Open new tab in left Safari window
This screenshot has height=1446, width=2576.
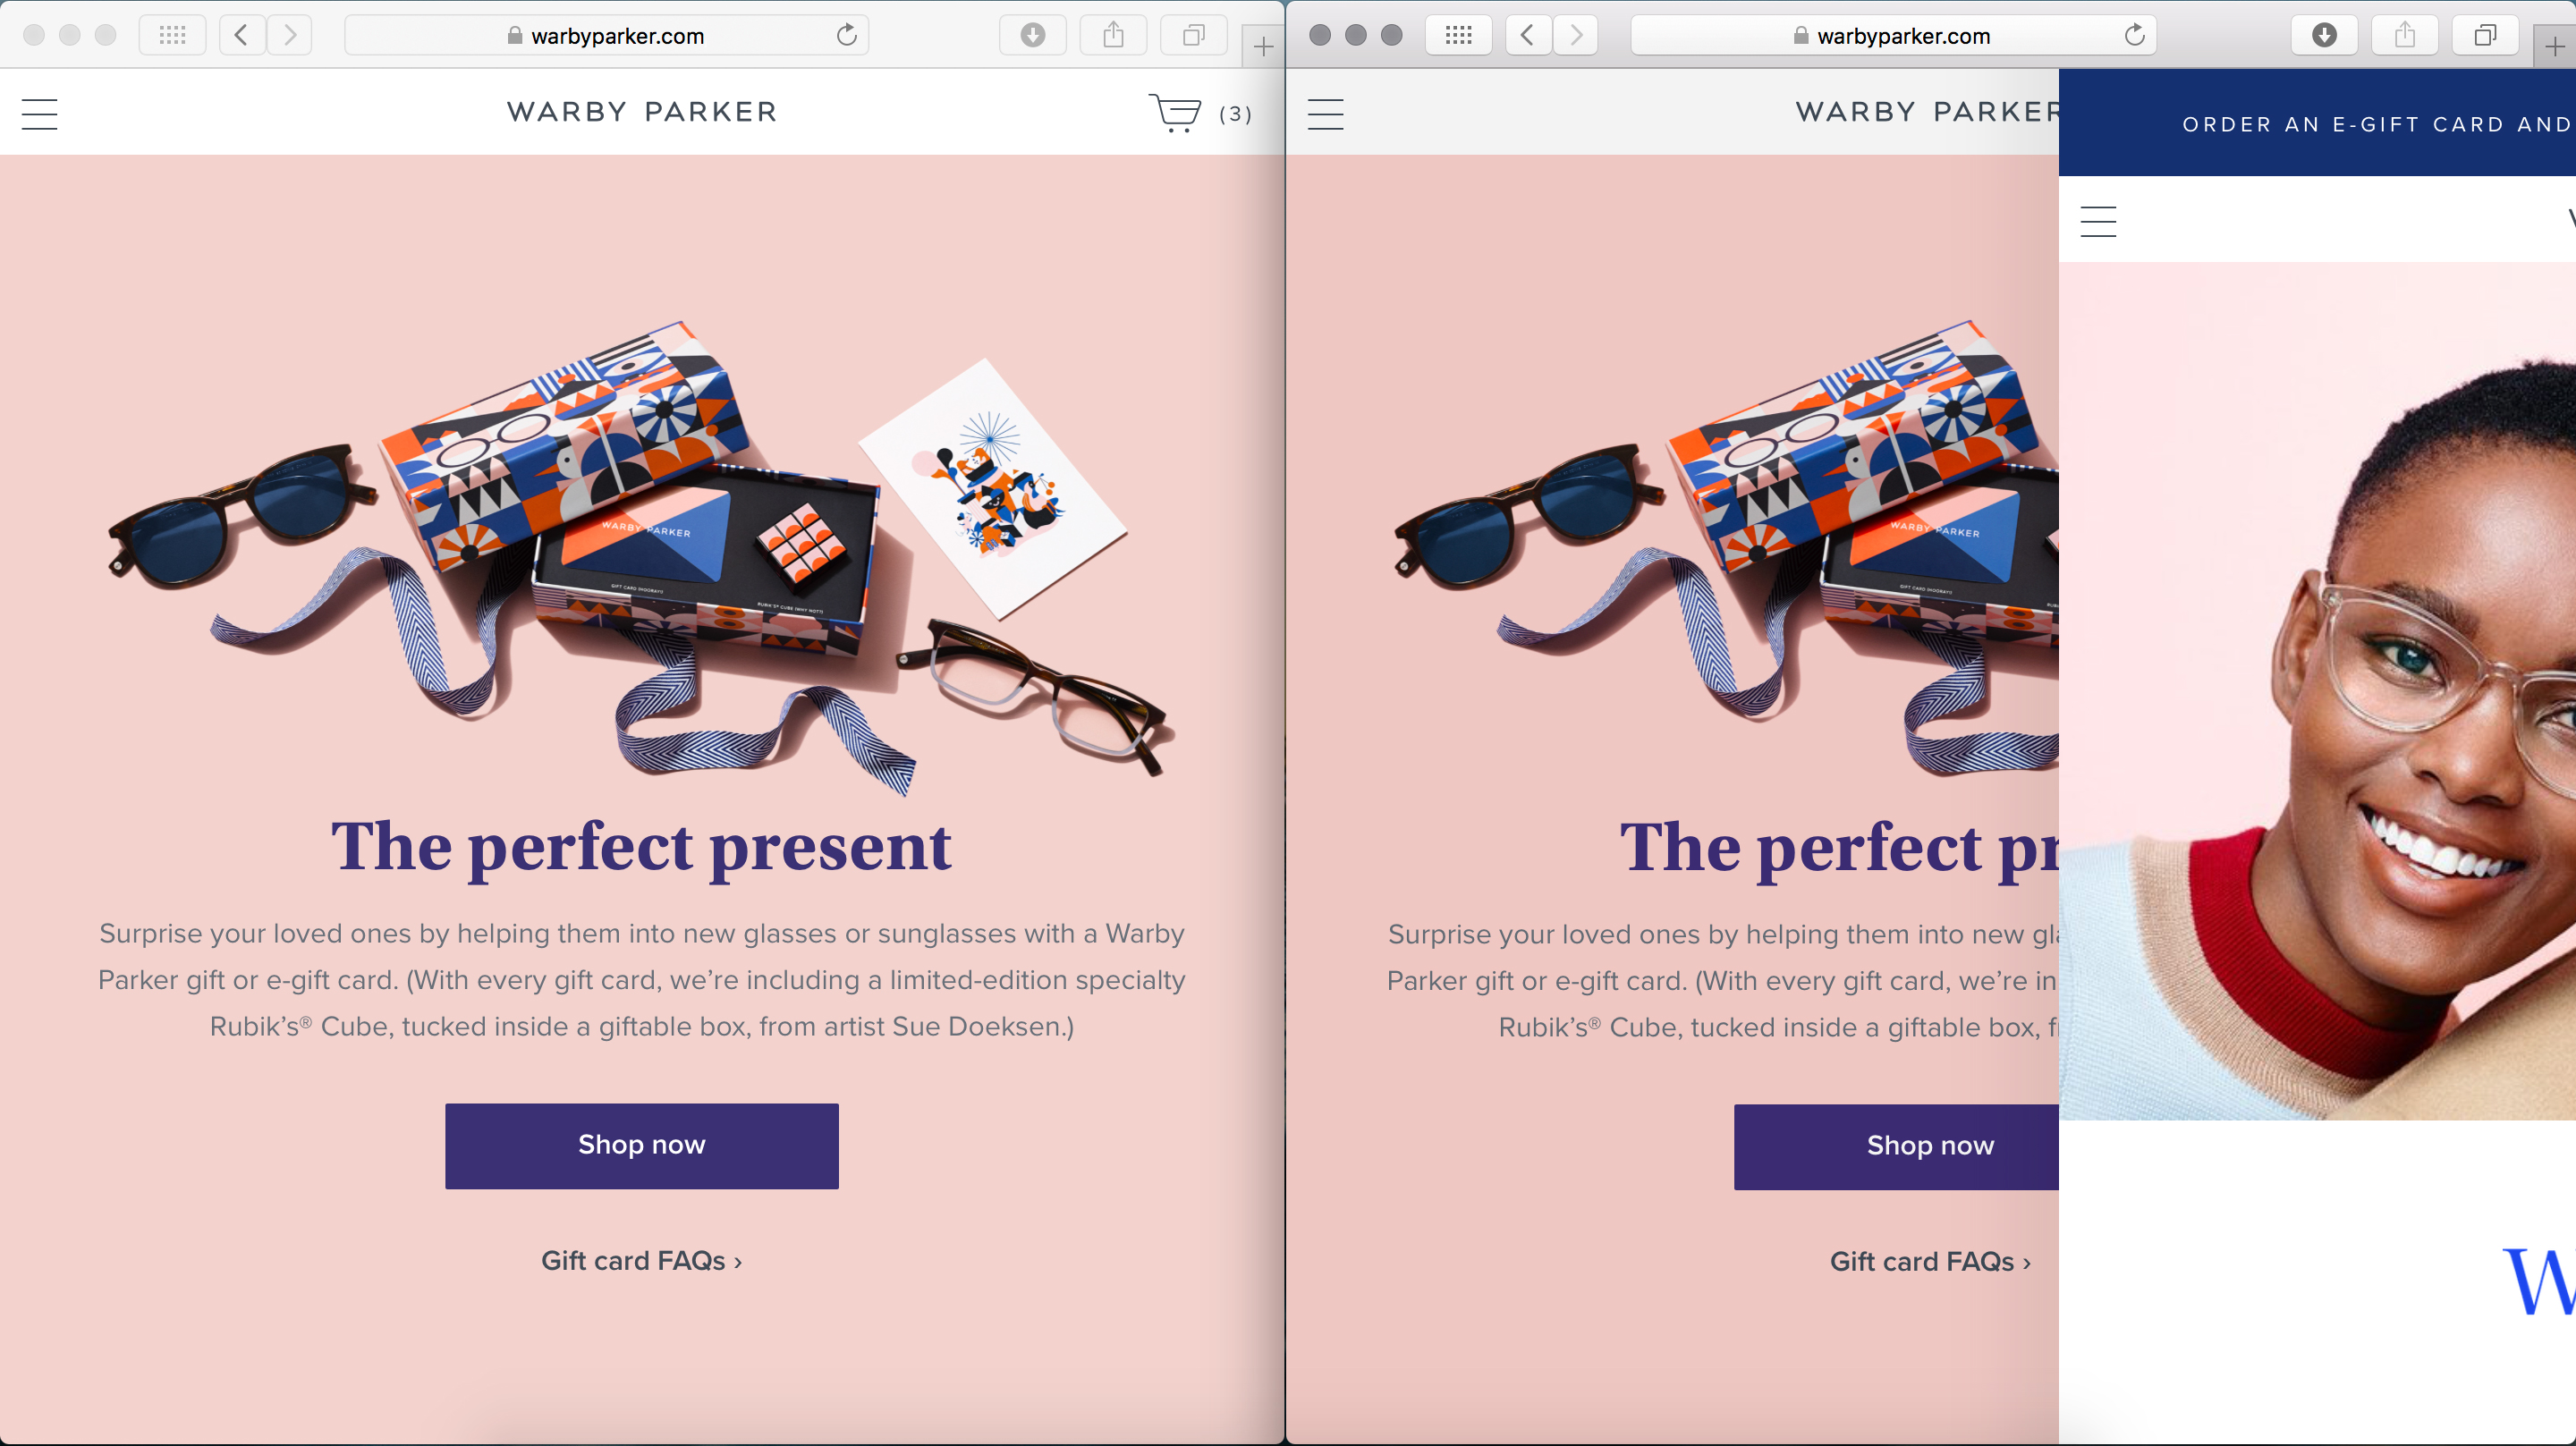coord(1263,47)
